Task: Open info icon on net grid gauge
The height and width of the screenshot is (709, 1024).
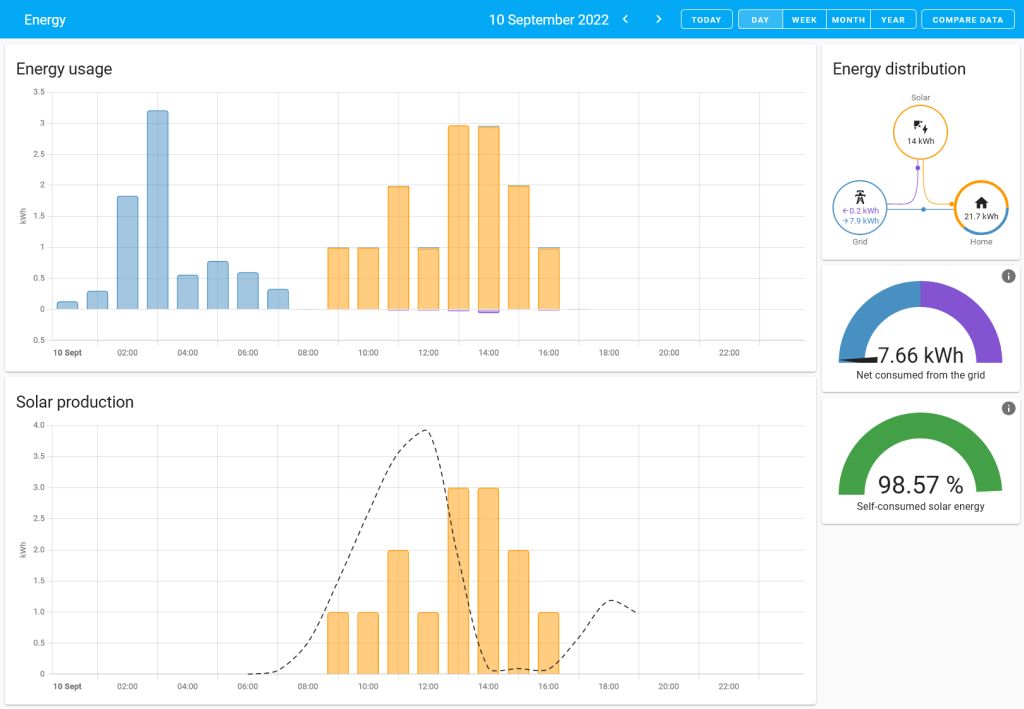Action: pyautogui.click(x=1008, y=276)
